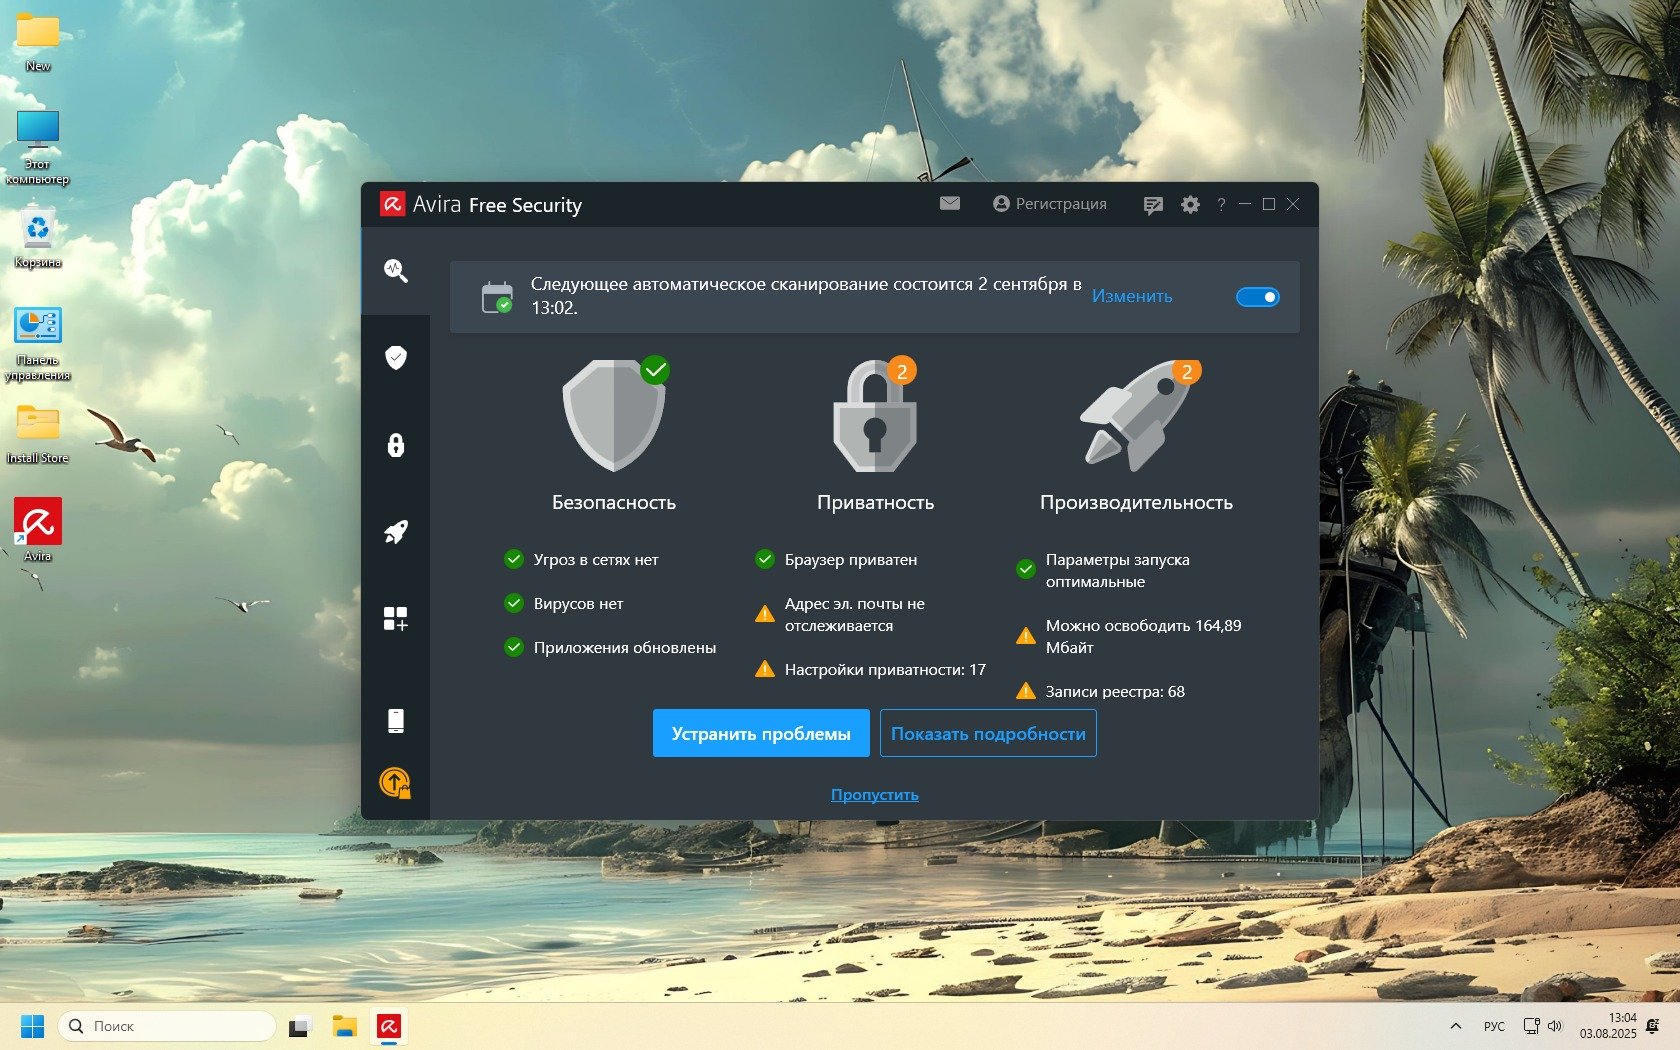This screenshot has width=1680, height=1050.
Task: Open the Recycle Bin desktop icon
Action: (38, 238)
